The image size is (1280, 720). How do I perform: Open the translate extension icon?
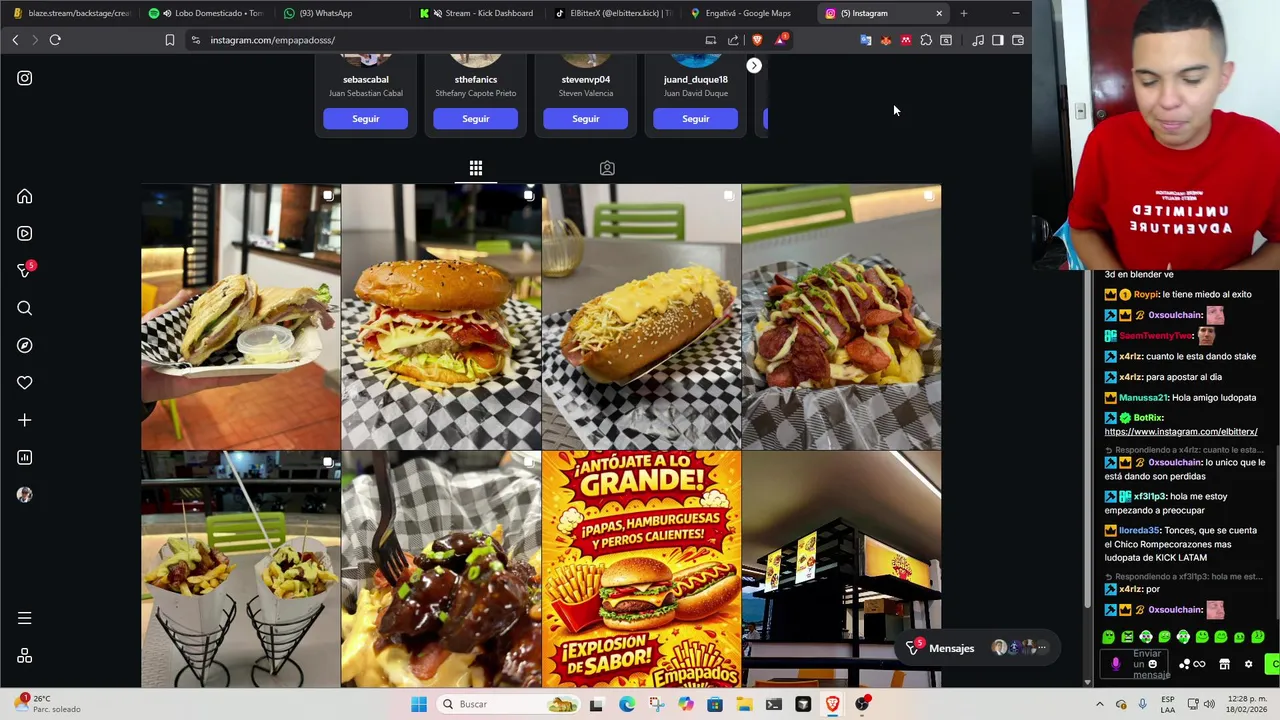tap(866, 40)
